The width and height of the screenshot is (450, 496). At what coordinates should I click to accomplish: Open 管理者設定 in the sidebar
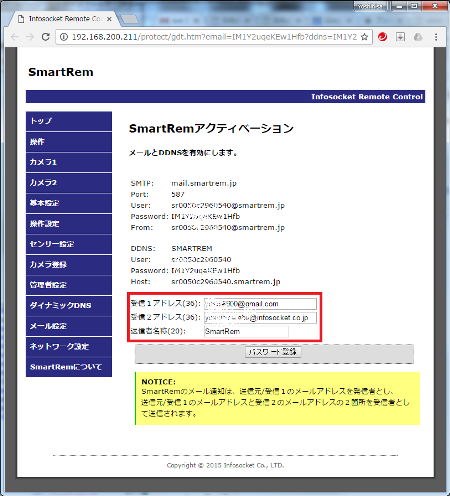tap(69, 285)
